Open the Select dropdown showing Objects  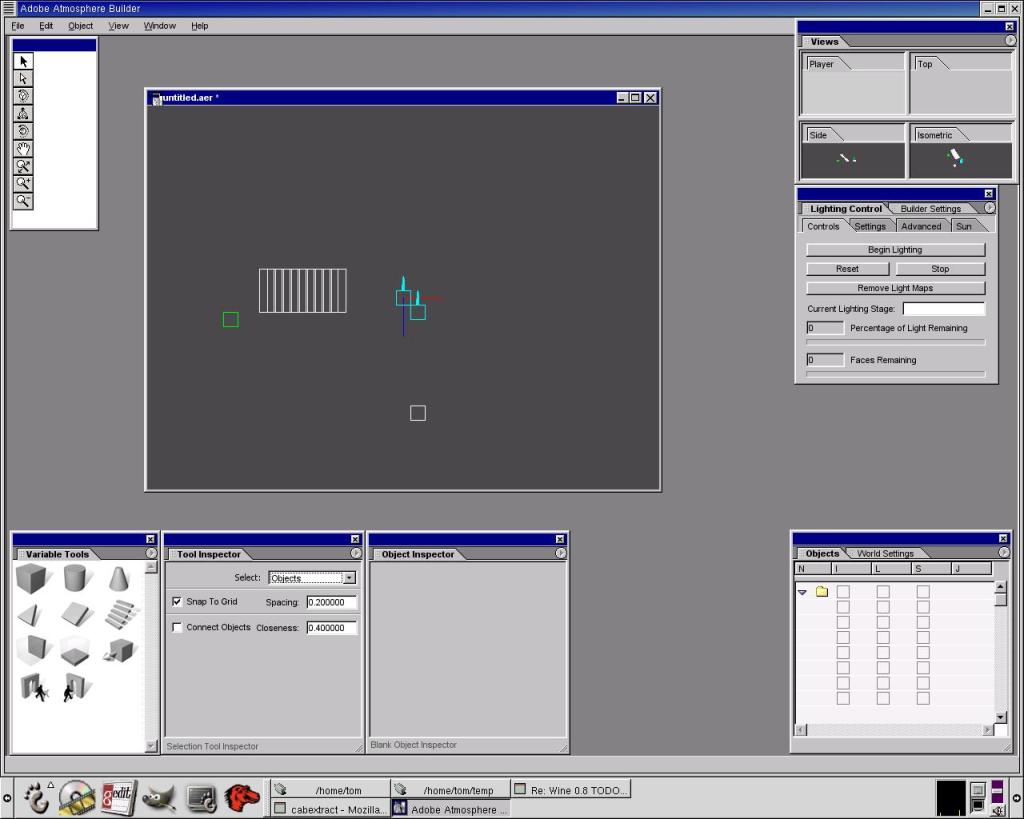[x=312, y=578]
